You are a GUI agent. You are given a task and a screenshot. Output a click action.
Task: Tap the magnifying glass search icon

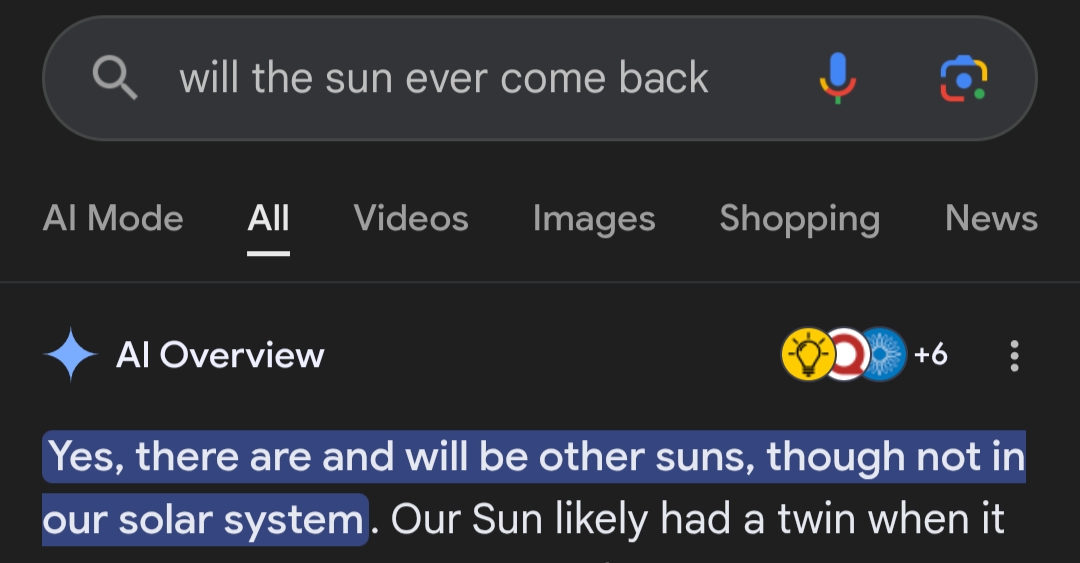[x=114, y=77]
